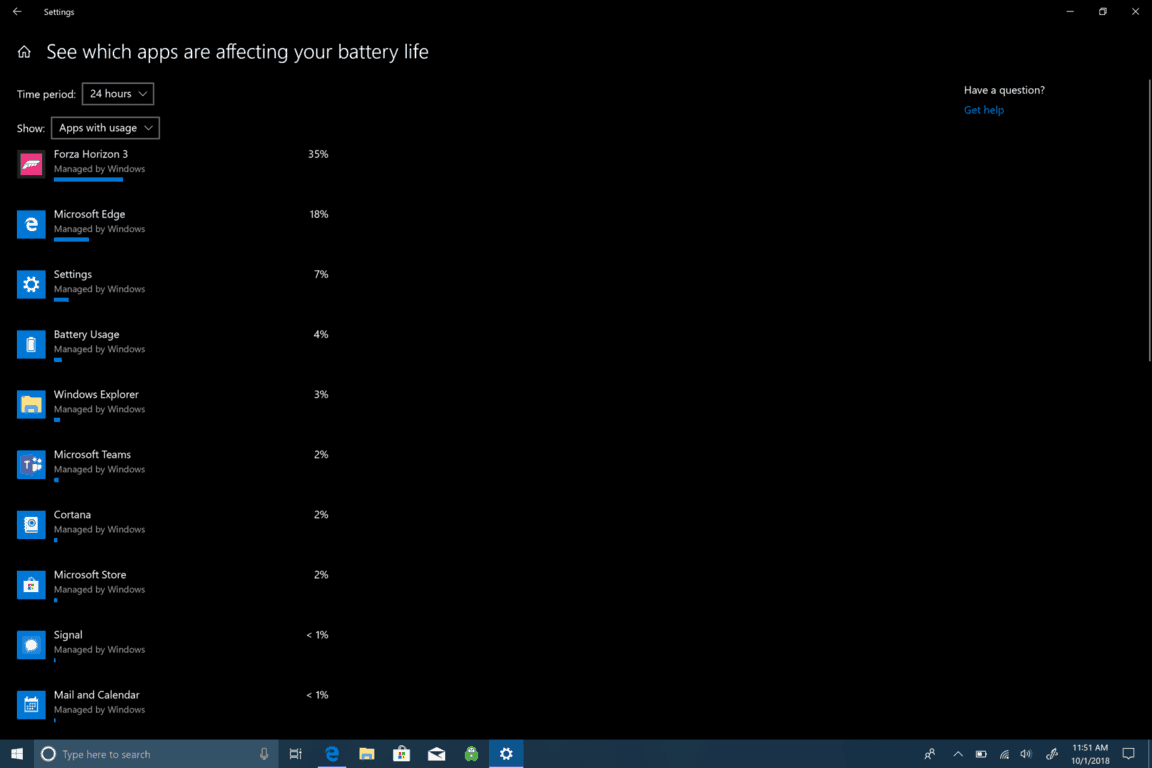
Task: Select the Microsoft Edge app icon in list
Action: tap(31, 225)
